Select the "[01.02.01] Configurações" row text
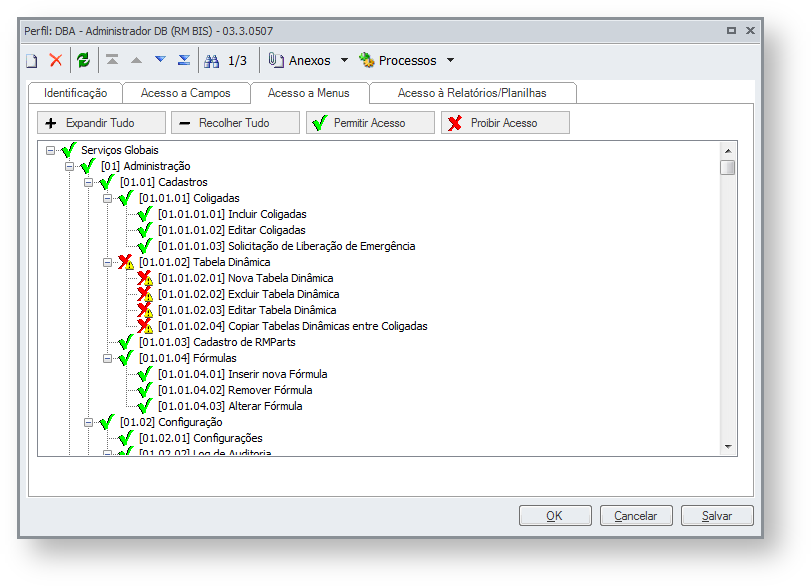 click(x=200, y=438)
